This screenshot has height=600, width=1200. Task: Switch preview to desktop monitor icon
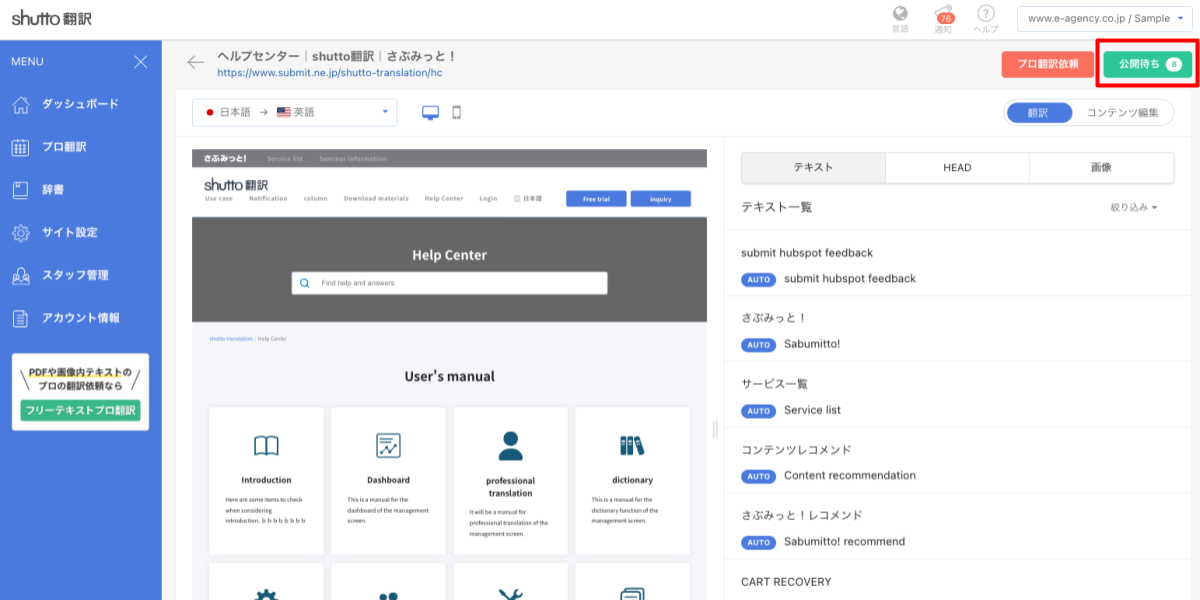click(x=431, y=113)
